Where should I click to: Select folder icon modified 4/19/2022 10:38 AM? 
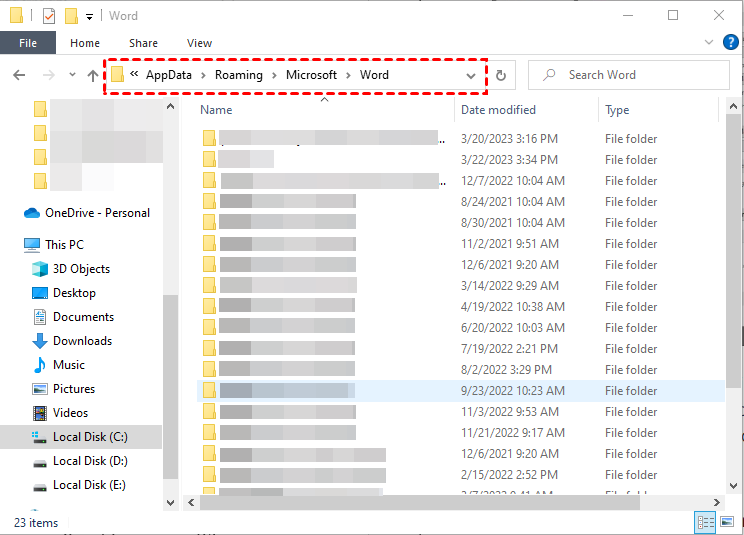[209, 306]
